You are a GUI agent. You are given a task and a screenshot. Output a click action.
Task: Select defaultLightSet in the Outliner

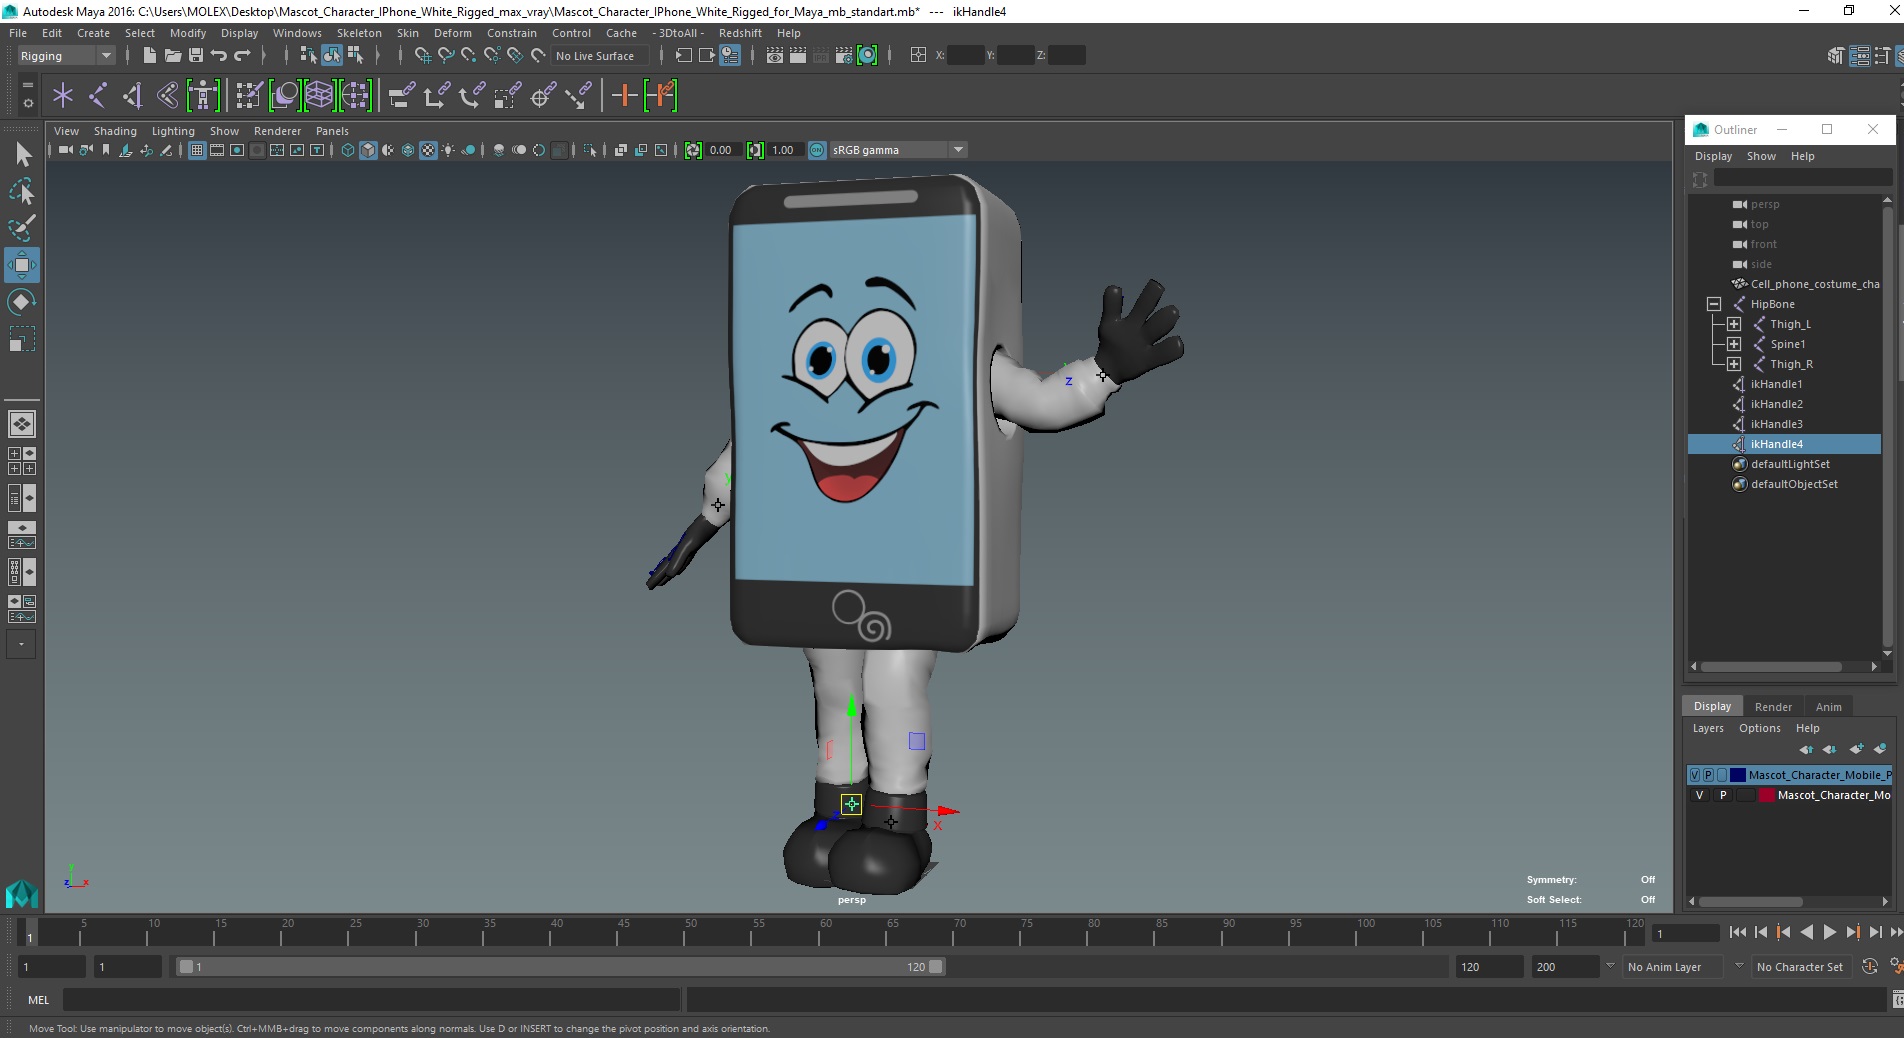pos(1790,464)
